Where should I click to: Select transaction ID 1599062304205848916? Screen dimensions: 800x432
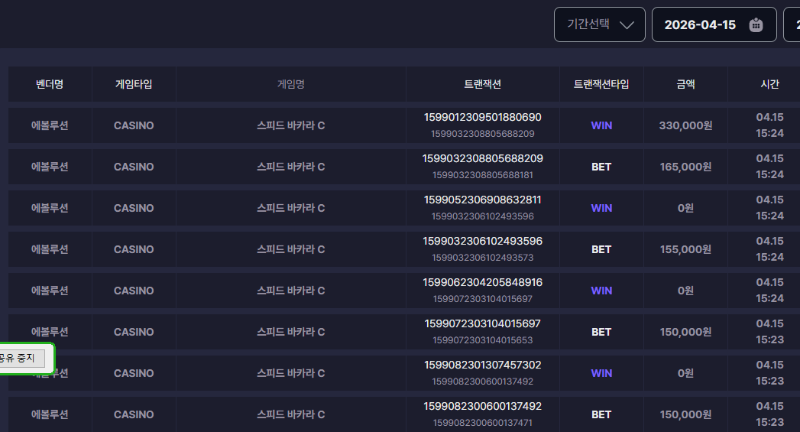482,282
